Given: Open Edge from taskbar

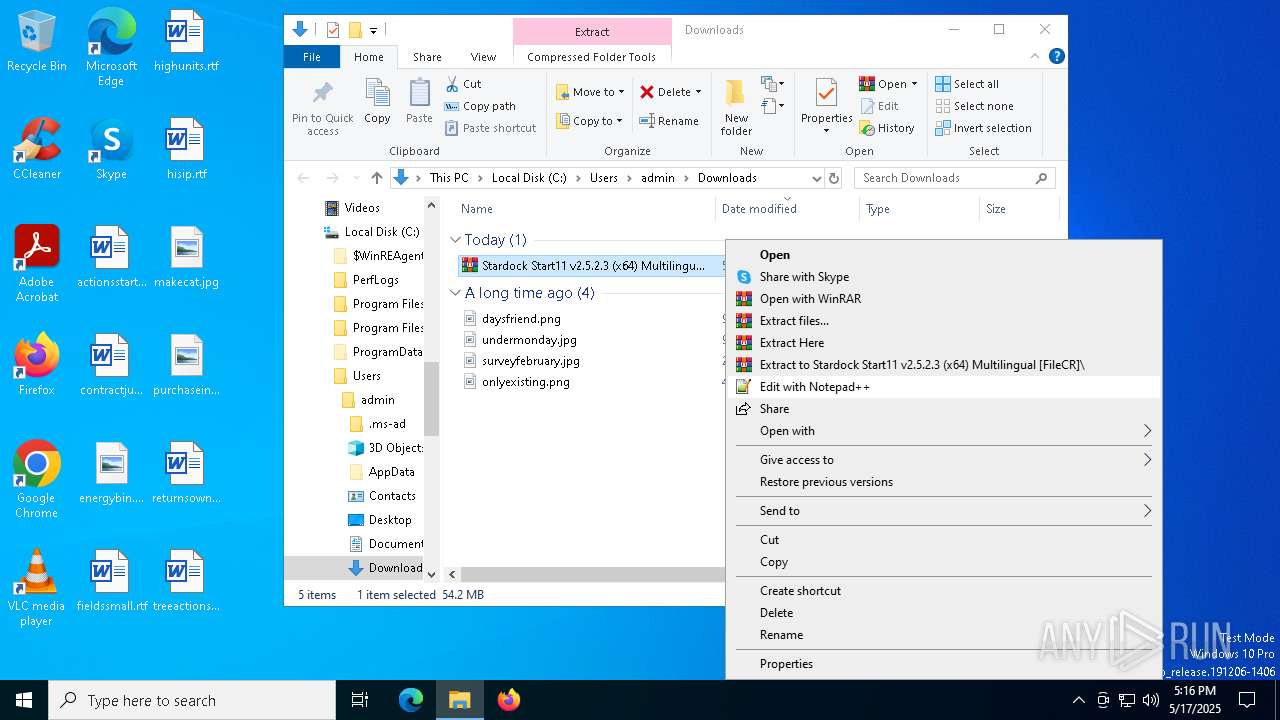Looking at the screenshot, I should (411, 700).
